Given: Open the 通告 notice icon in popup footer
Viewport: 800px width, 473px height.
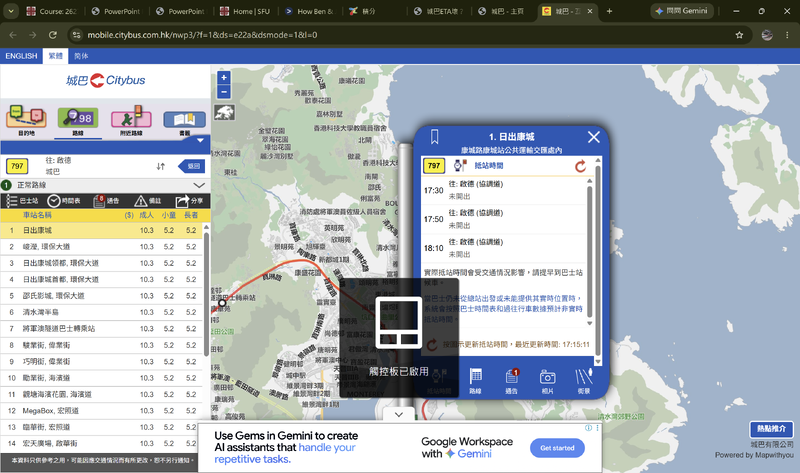Looking at the screenshot, I should (x=512, y=381).
